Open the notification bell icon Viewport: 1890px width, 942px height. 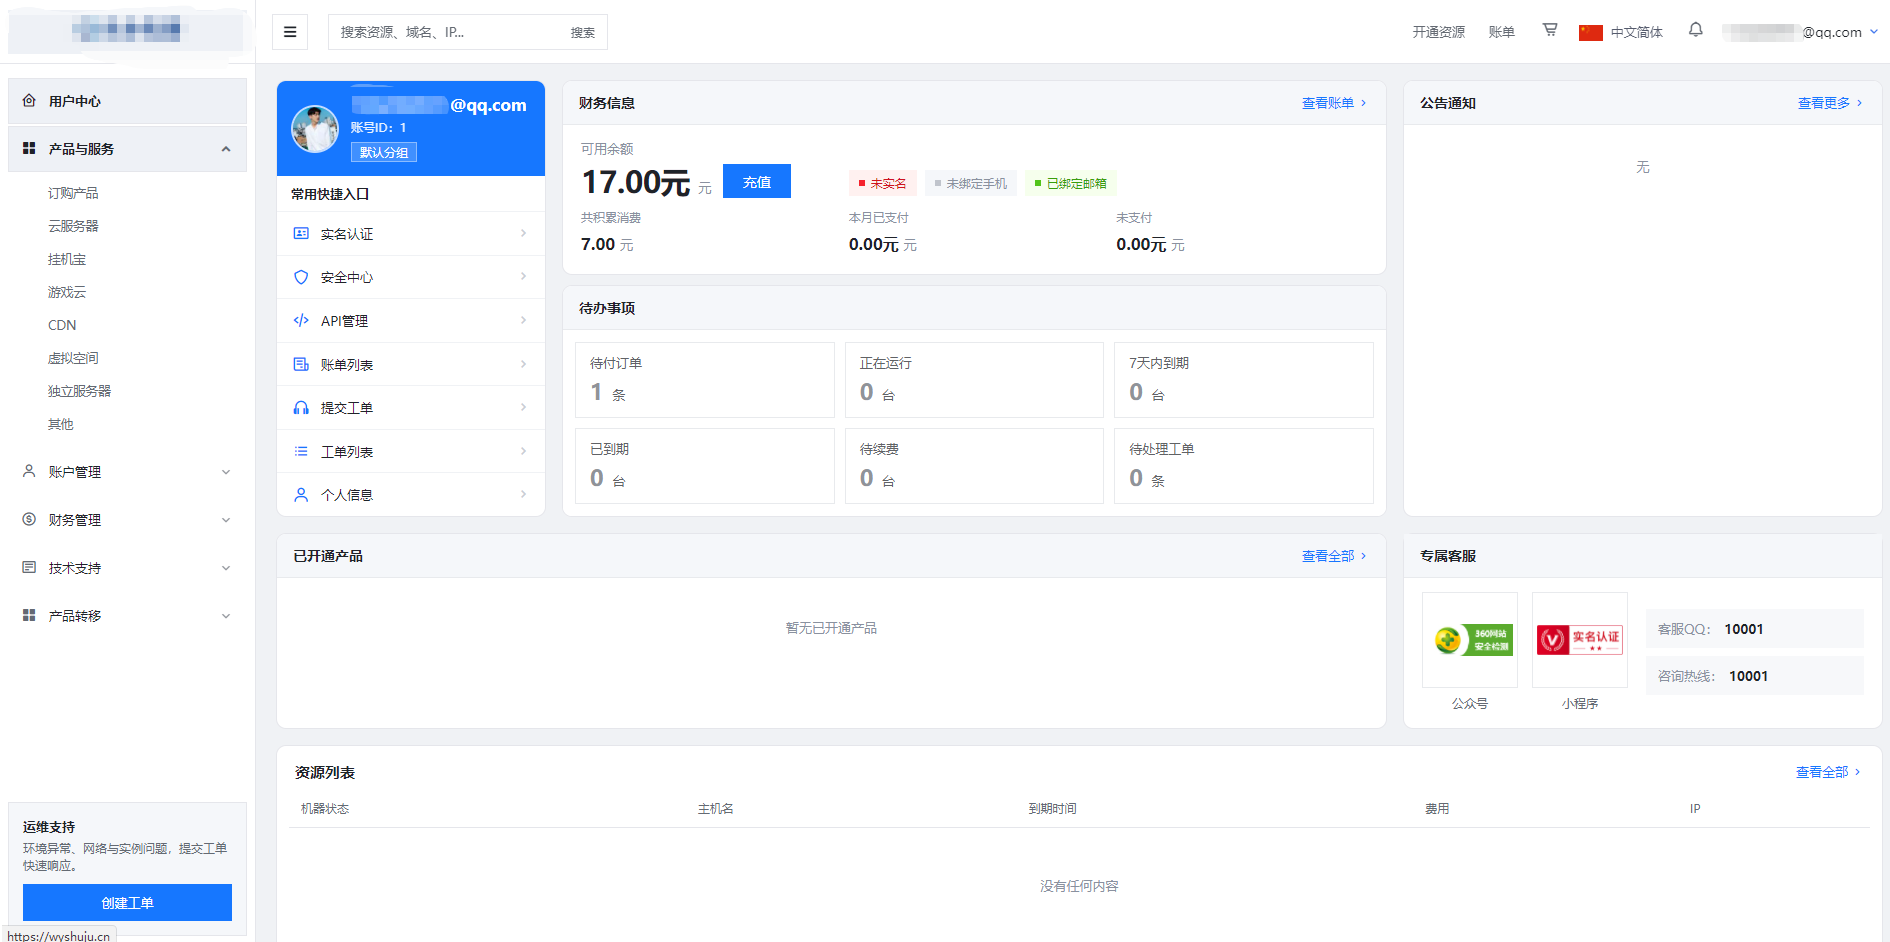[x=1696, y=30]
